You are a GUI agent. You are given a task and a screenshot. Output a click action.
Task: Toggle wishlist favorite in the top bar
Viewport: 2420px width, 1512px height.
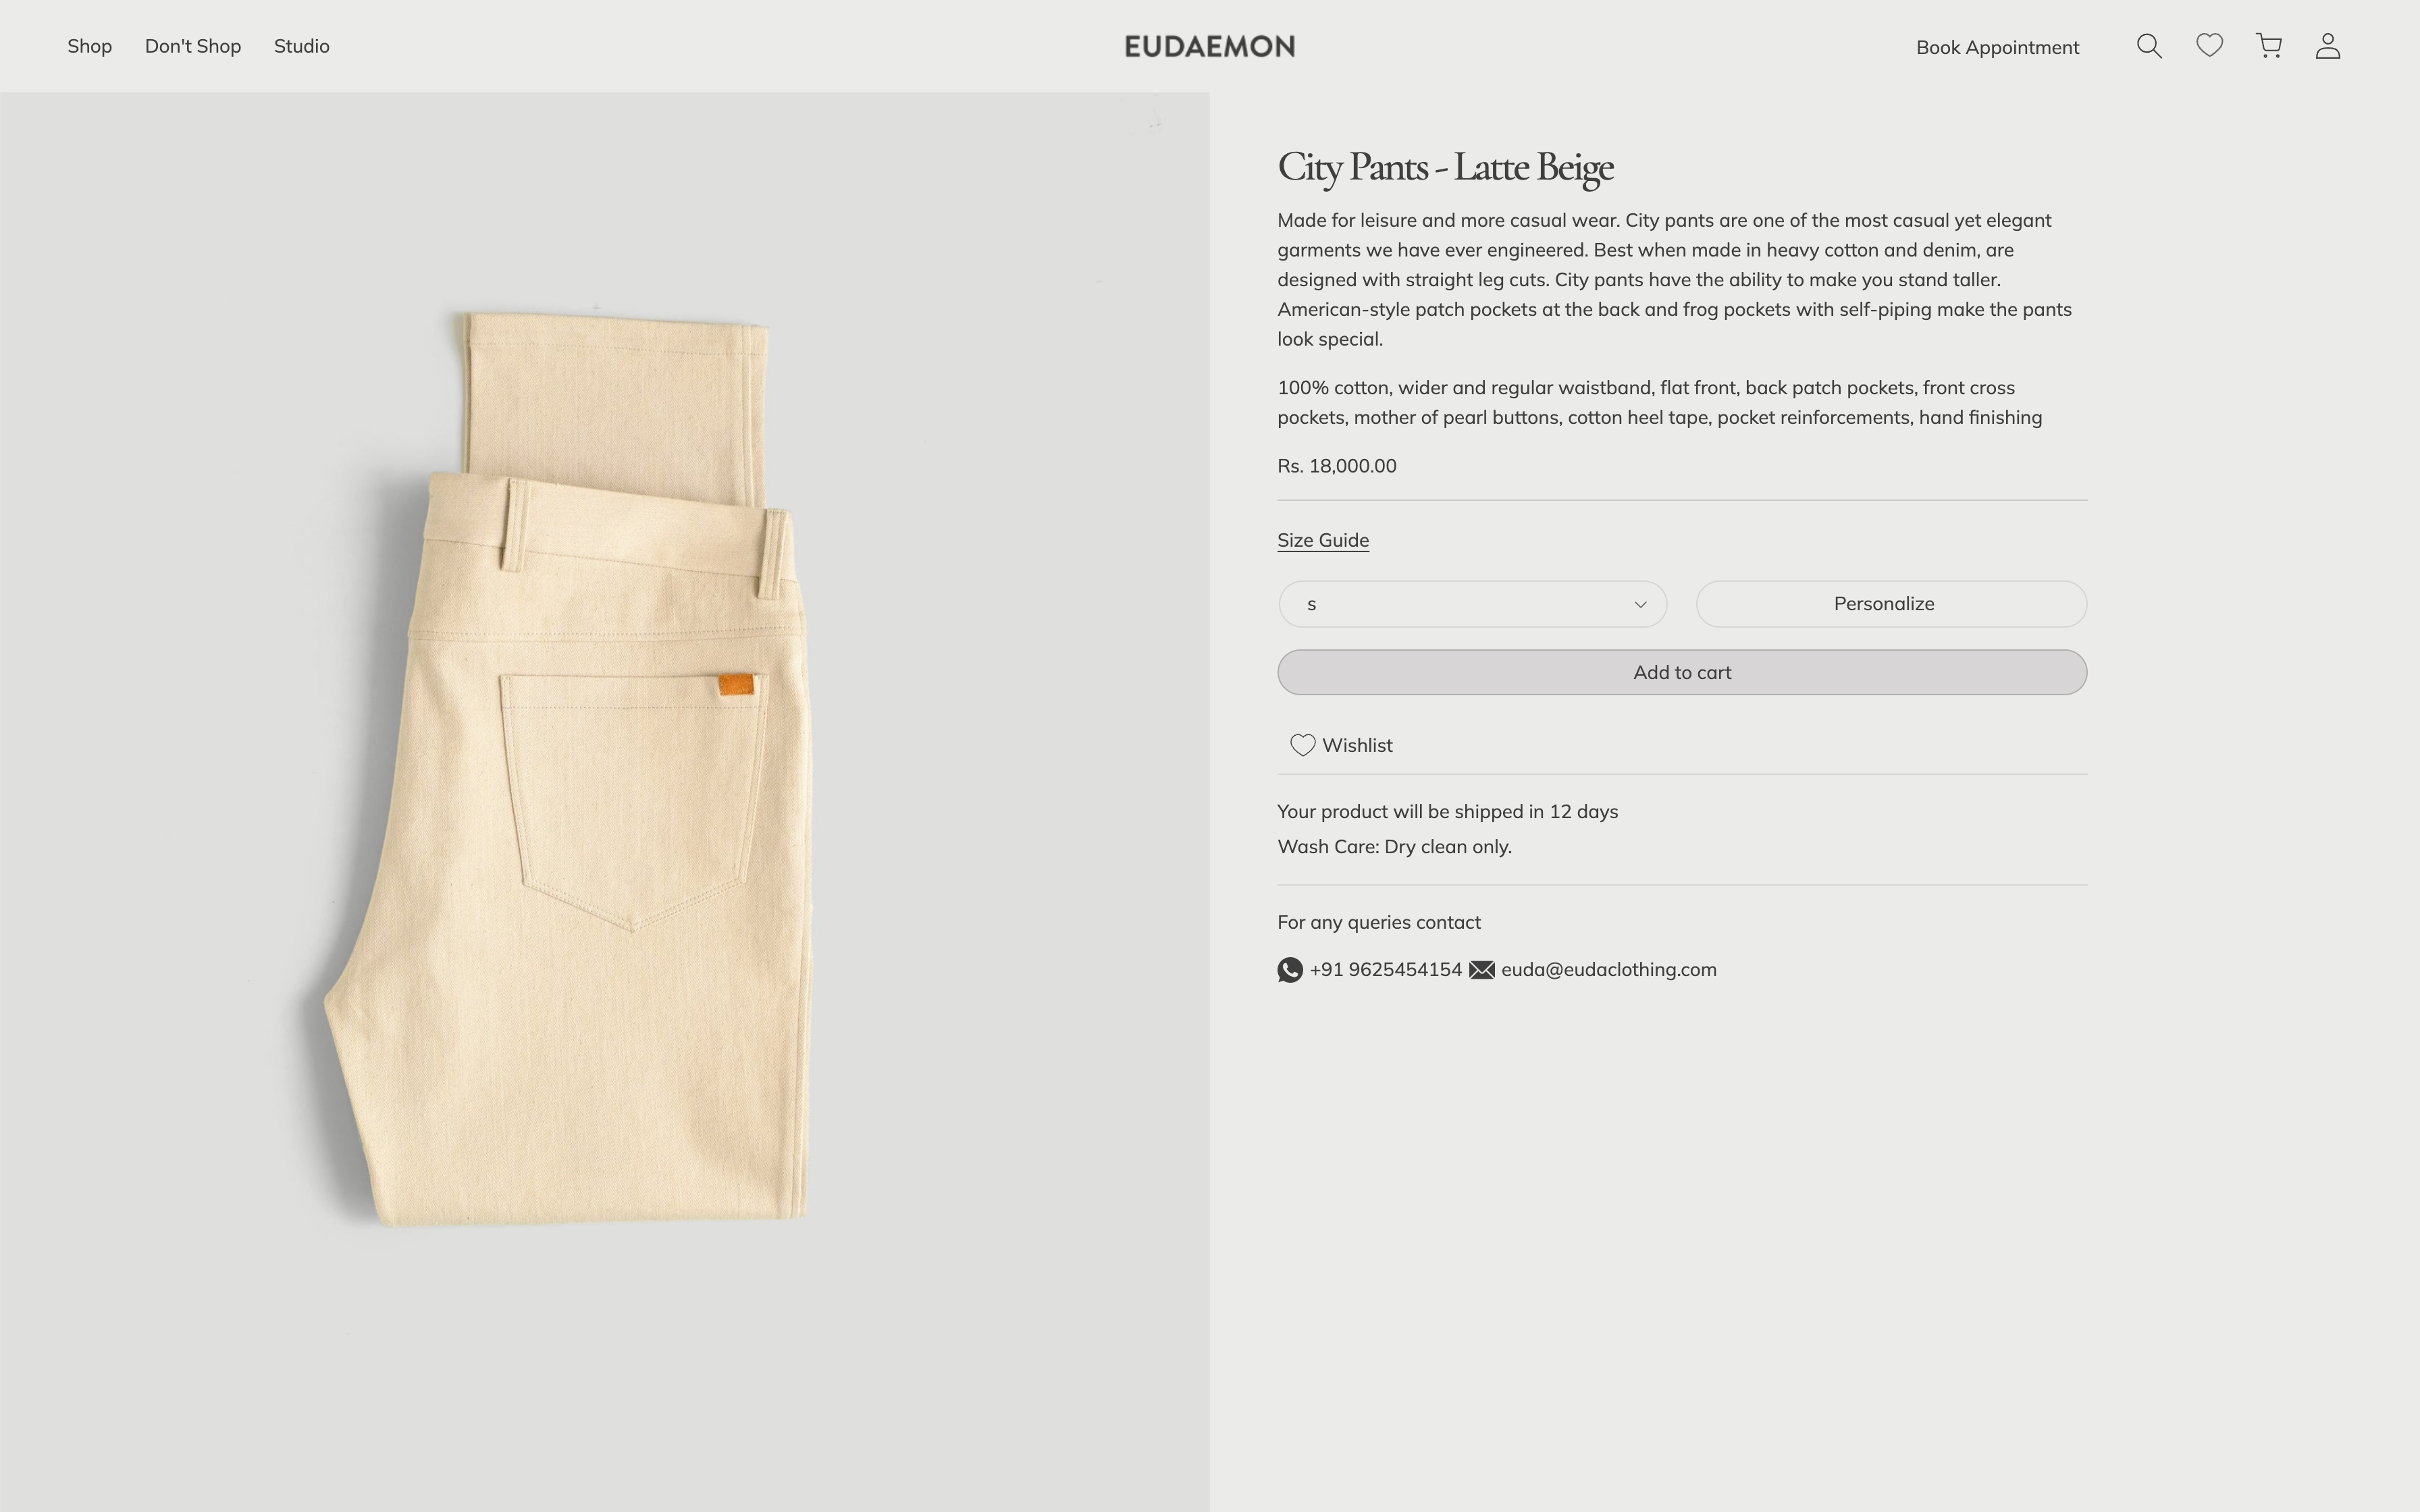2209,45
